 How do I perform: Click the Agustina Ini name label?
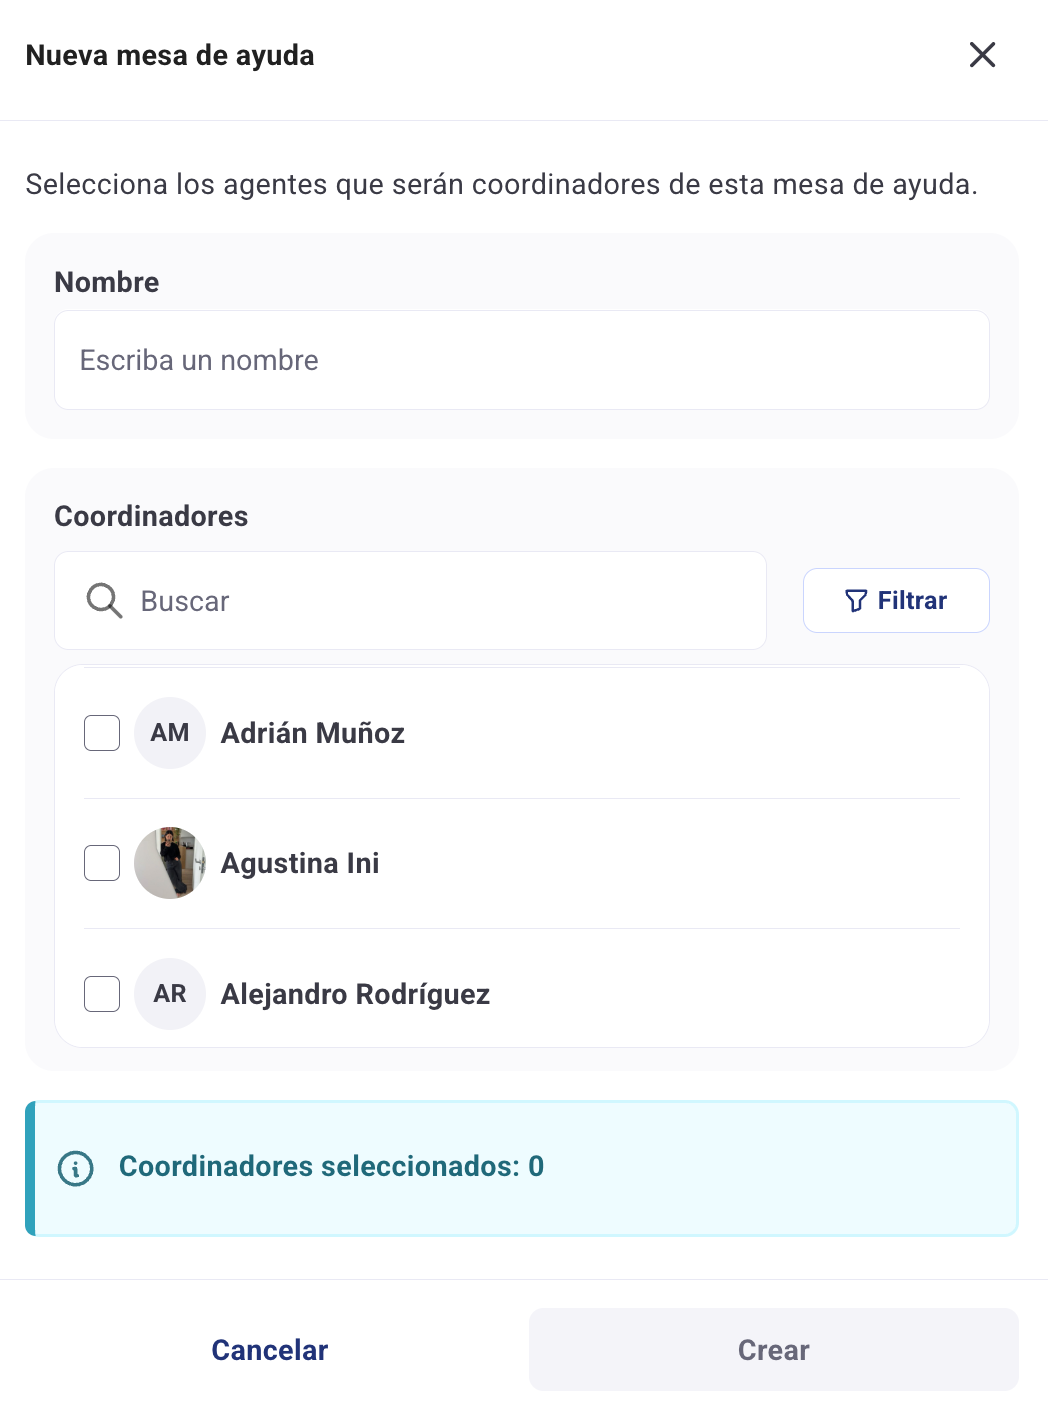300,863
